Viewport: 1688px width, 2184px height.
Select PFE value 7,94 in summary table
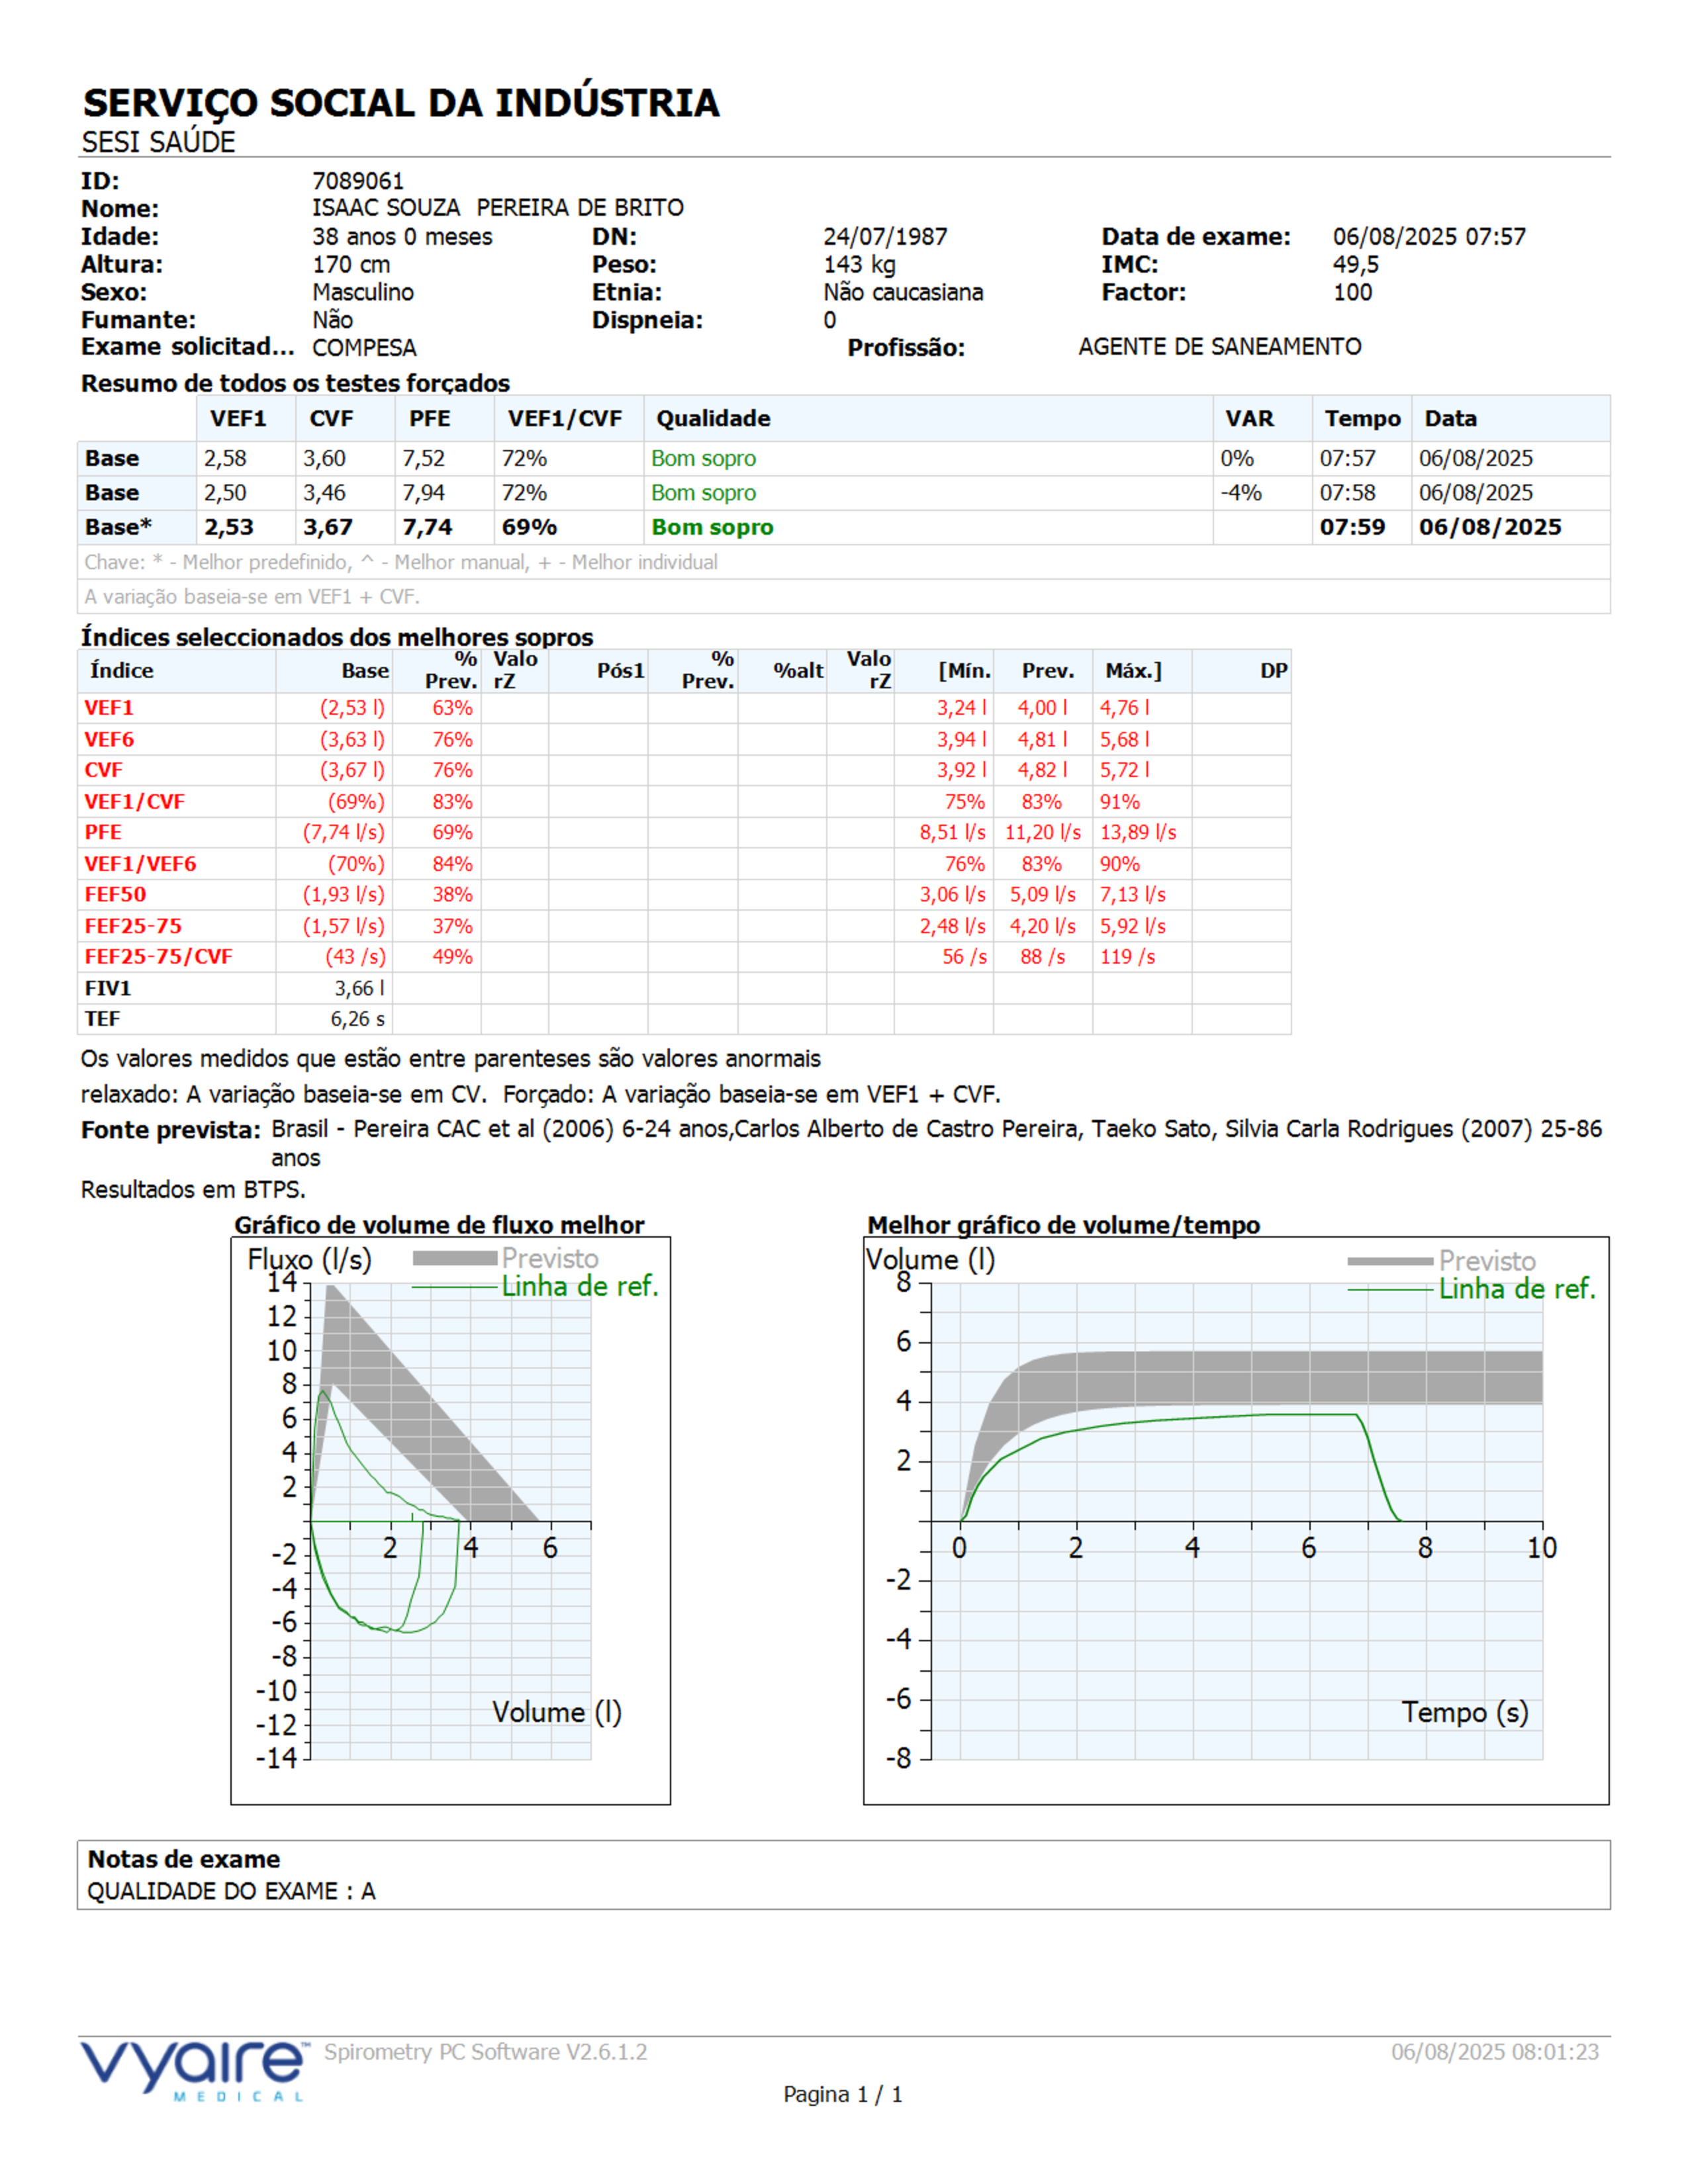(424, 493)
